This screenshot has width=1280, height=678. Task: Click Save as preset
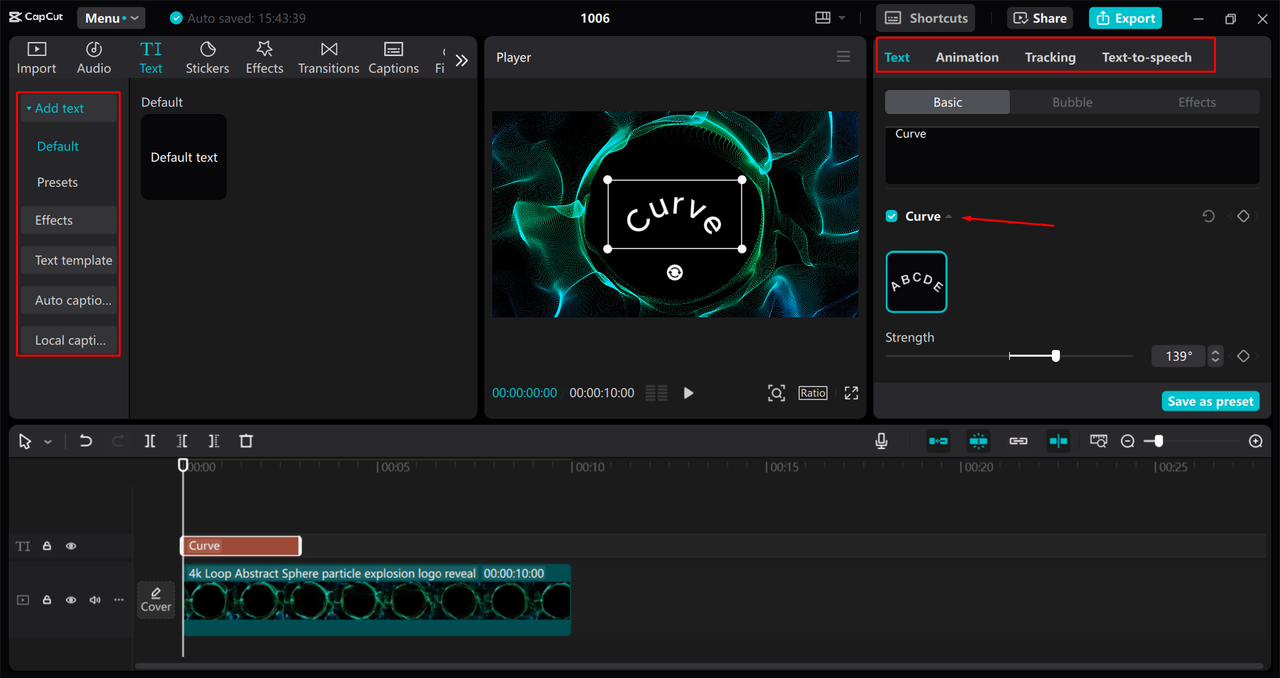coord(1211,401)
